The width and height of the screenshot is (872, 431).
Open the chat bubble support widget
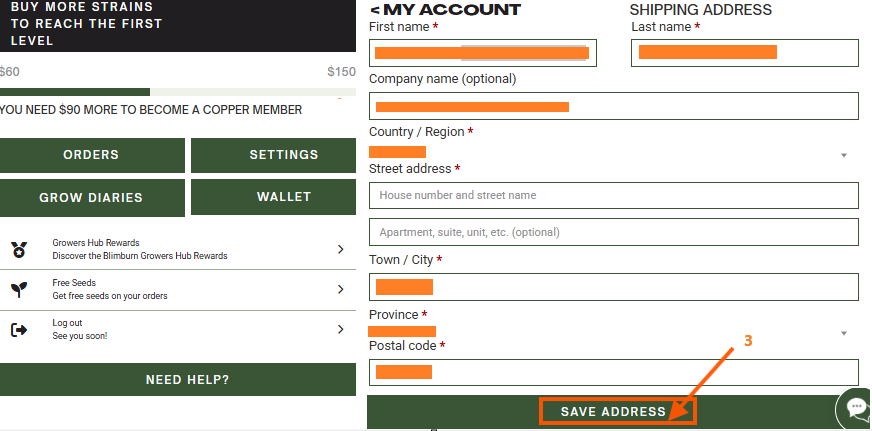click(857, 409)
